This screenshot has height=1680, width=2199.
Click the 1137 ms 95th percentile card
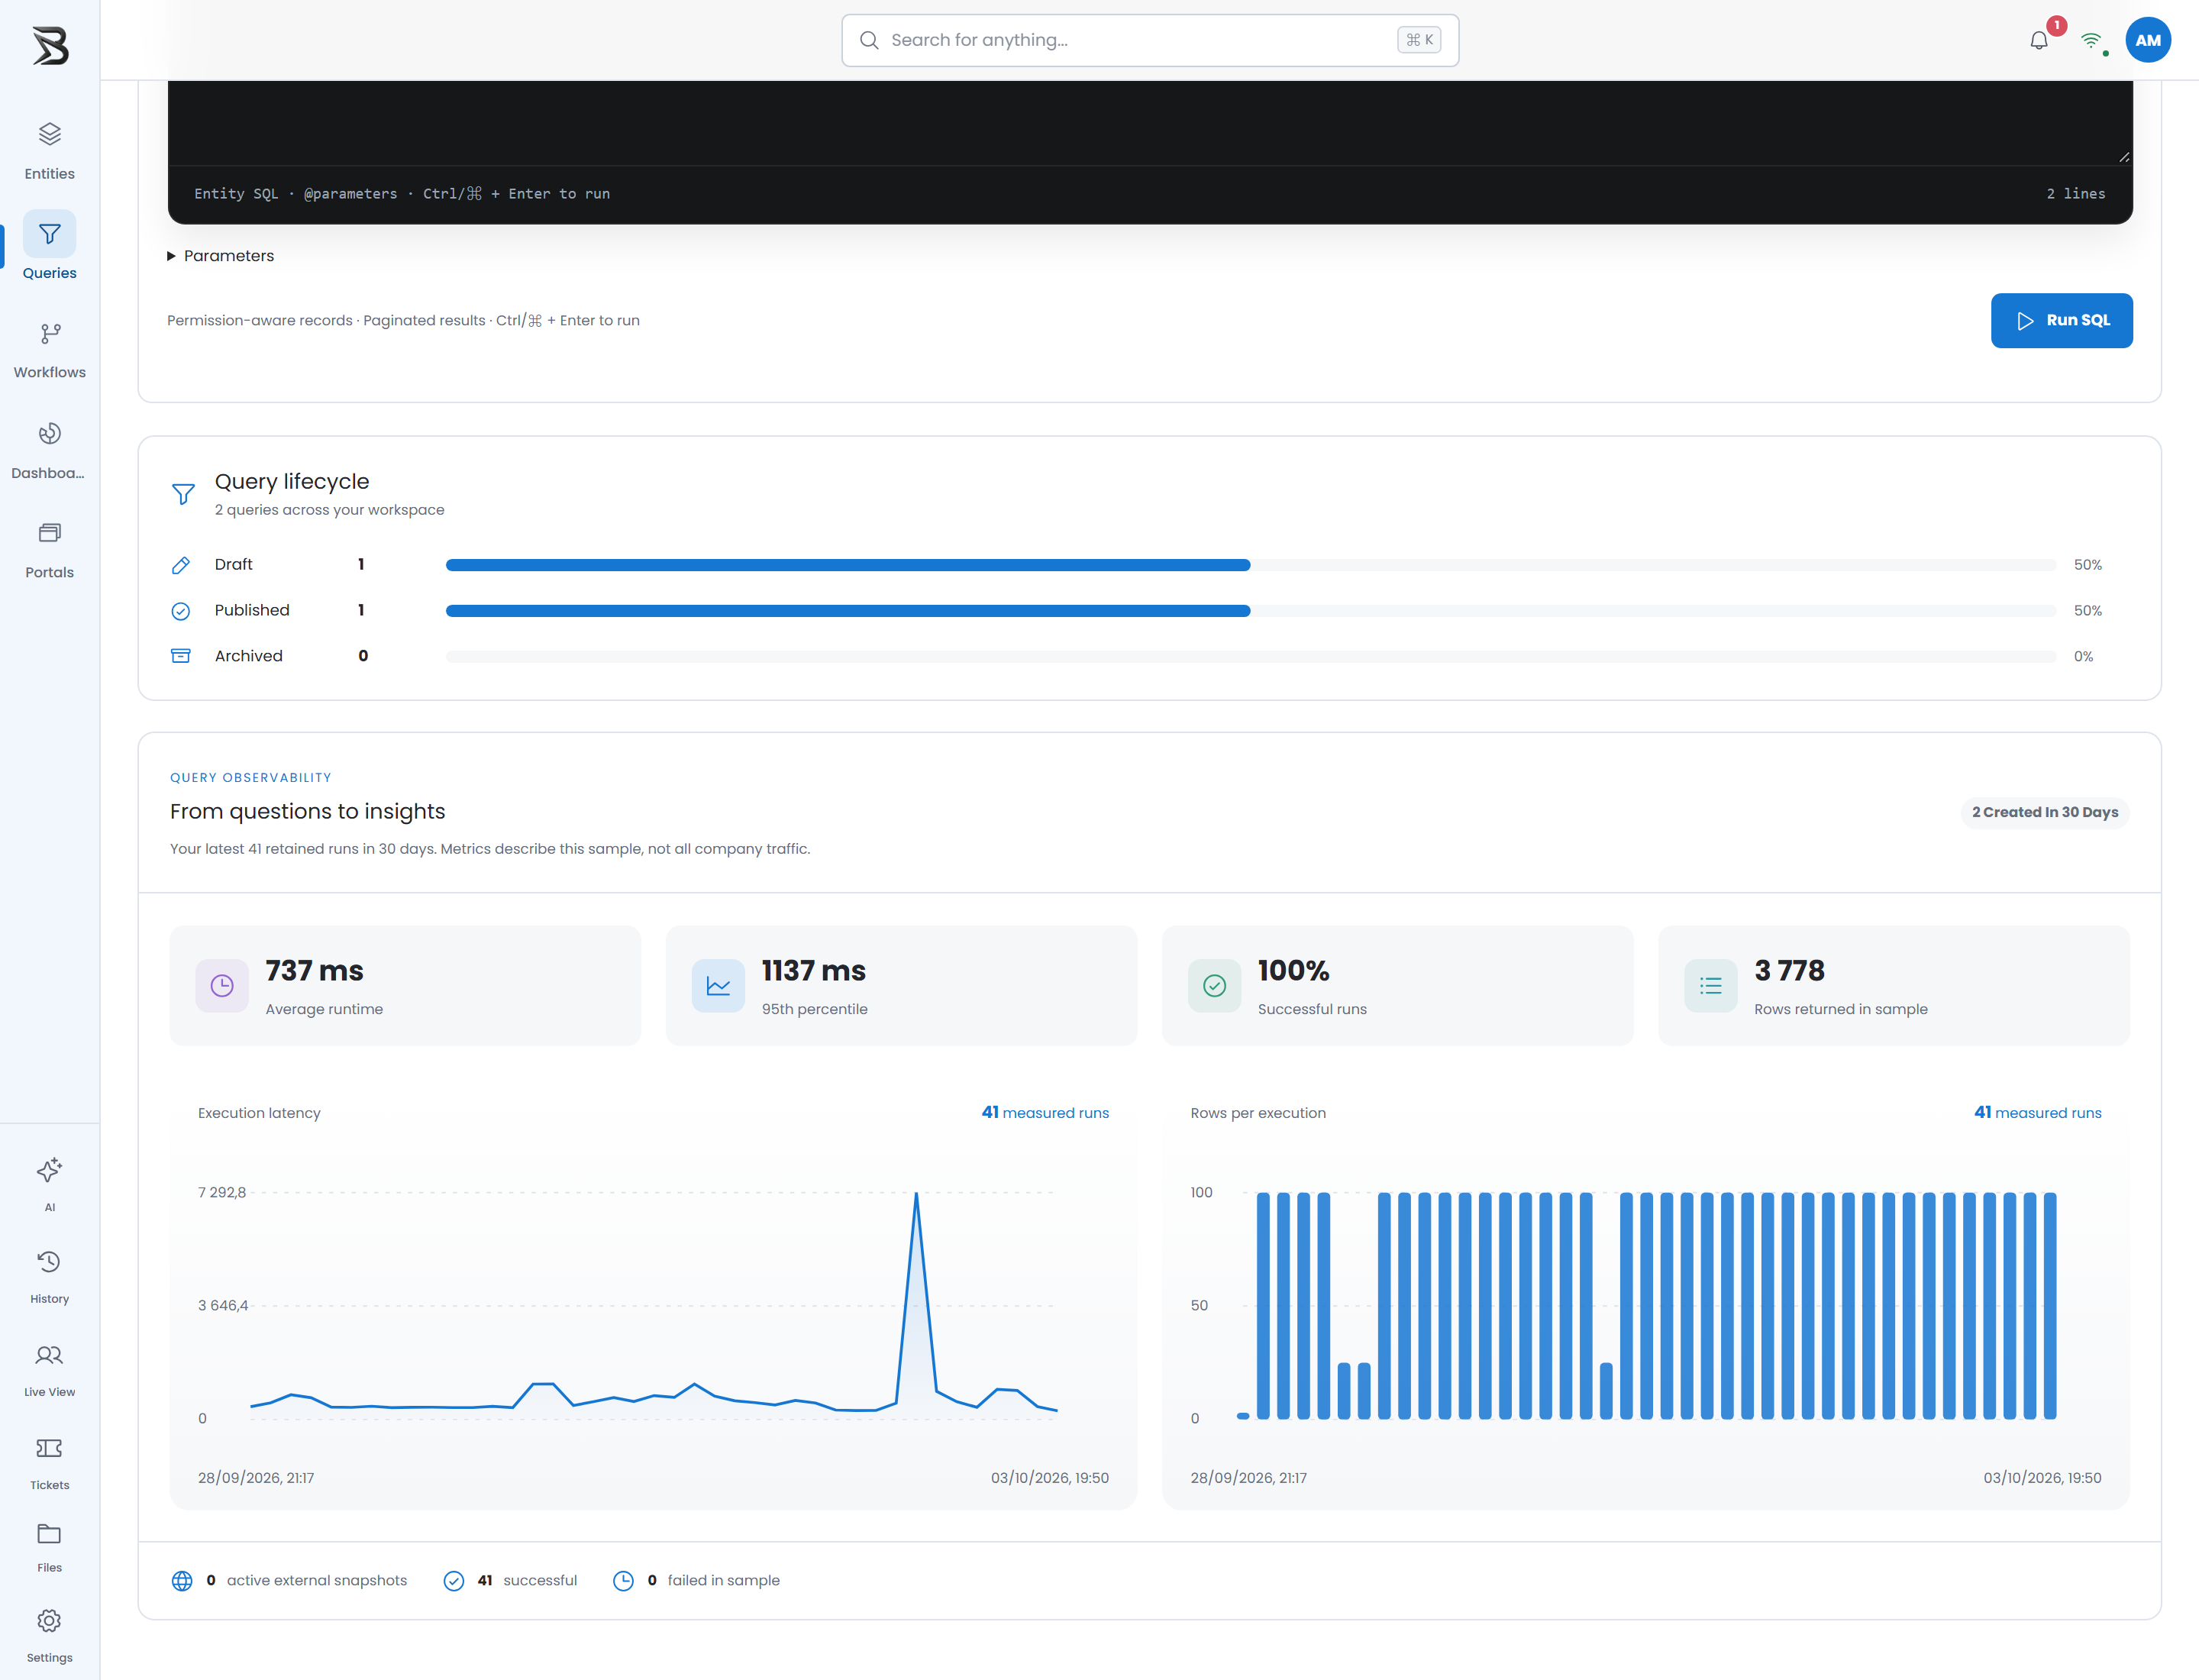(x=901, y=986)
